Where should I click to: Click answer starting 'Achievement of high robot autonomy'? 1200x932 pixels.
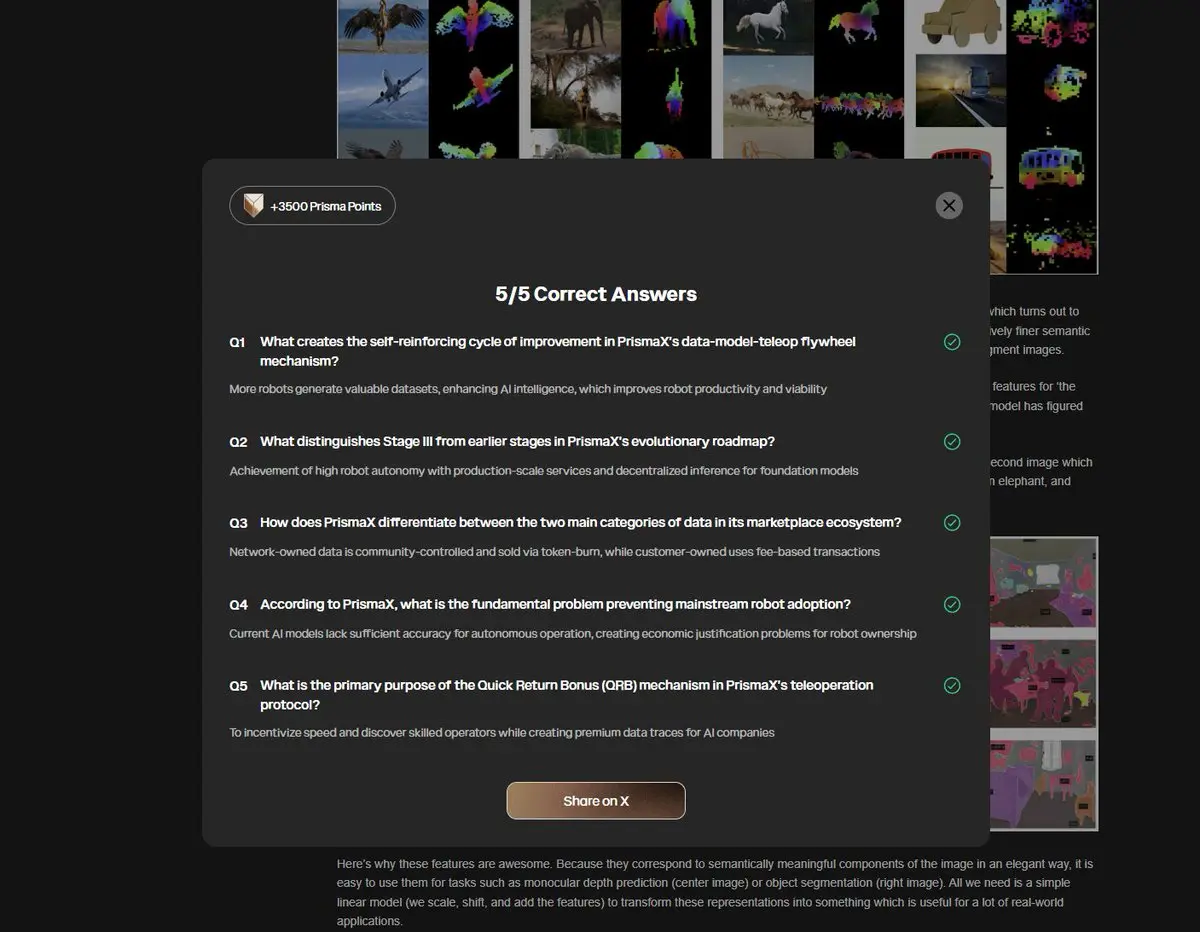pyautogui.click(x=544, y=471)
